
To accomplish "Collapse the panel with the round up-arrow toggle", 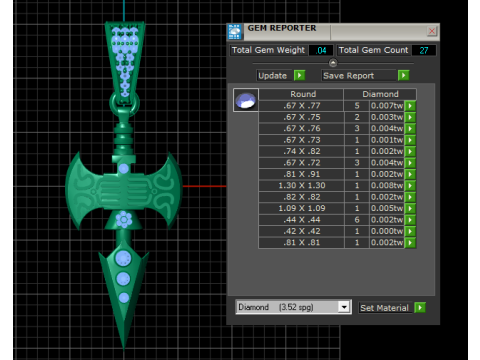I will 333,63.
